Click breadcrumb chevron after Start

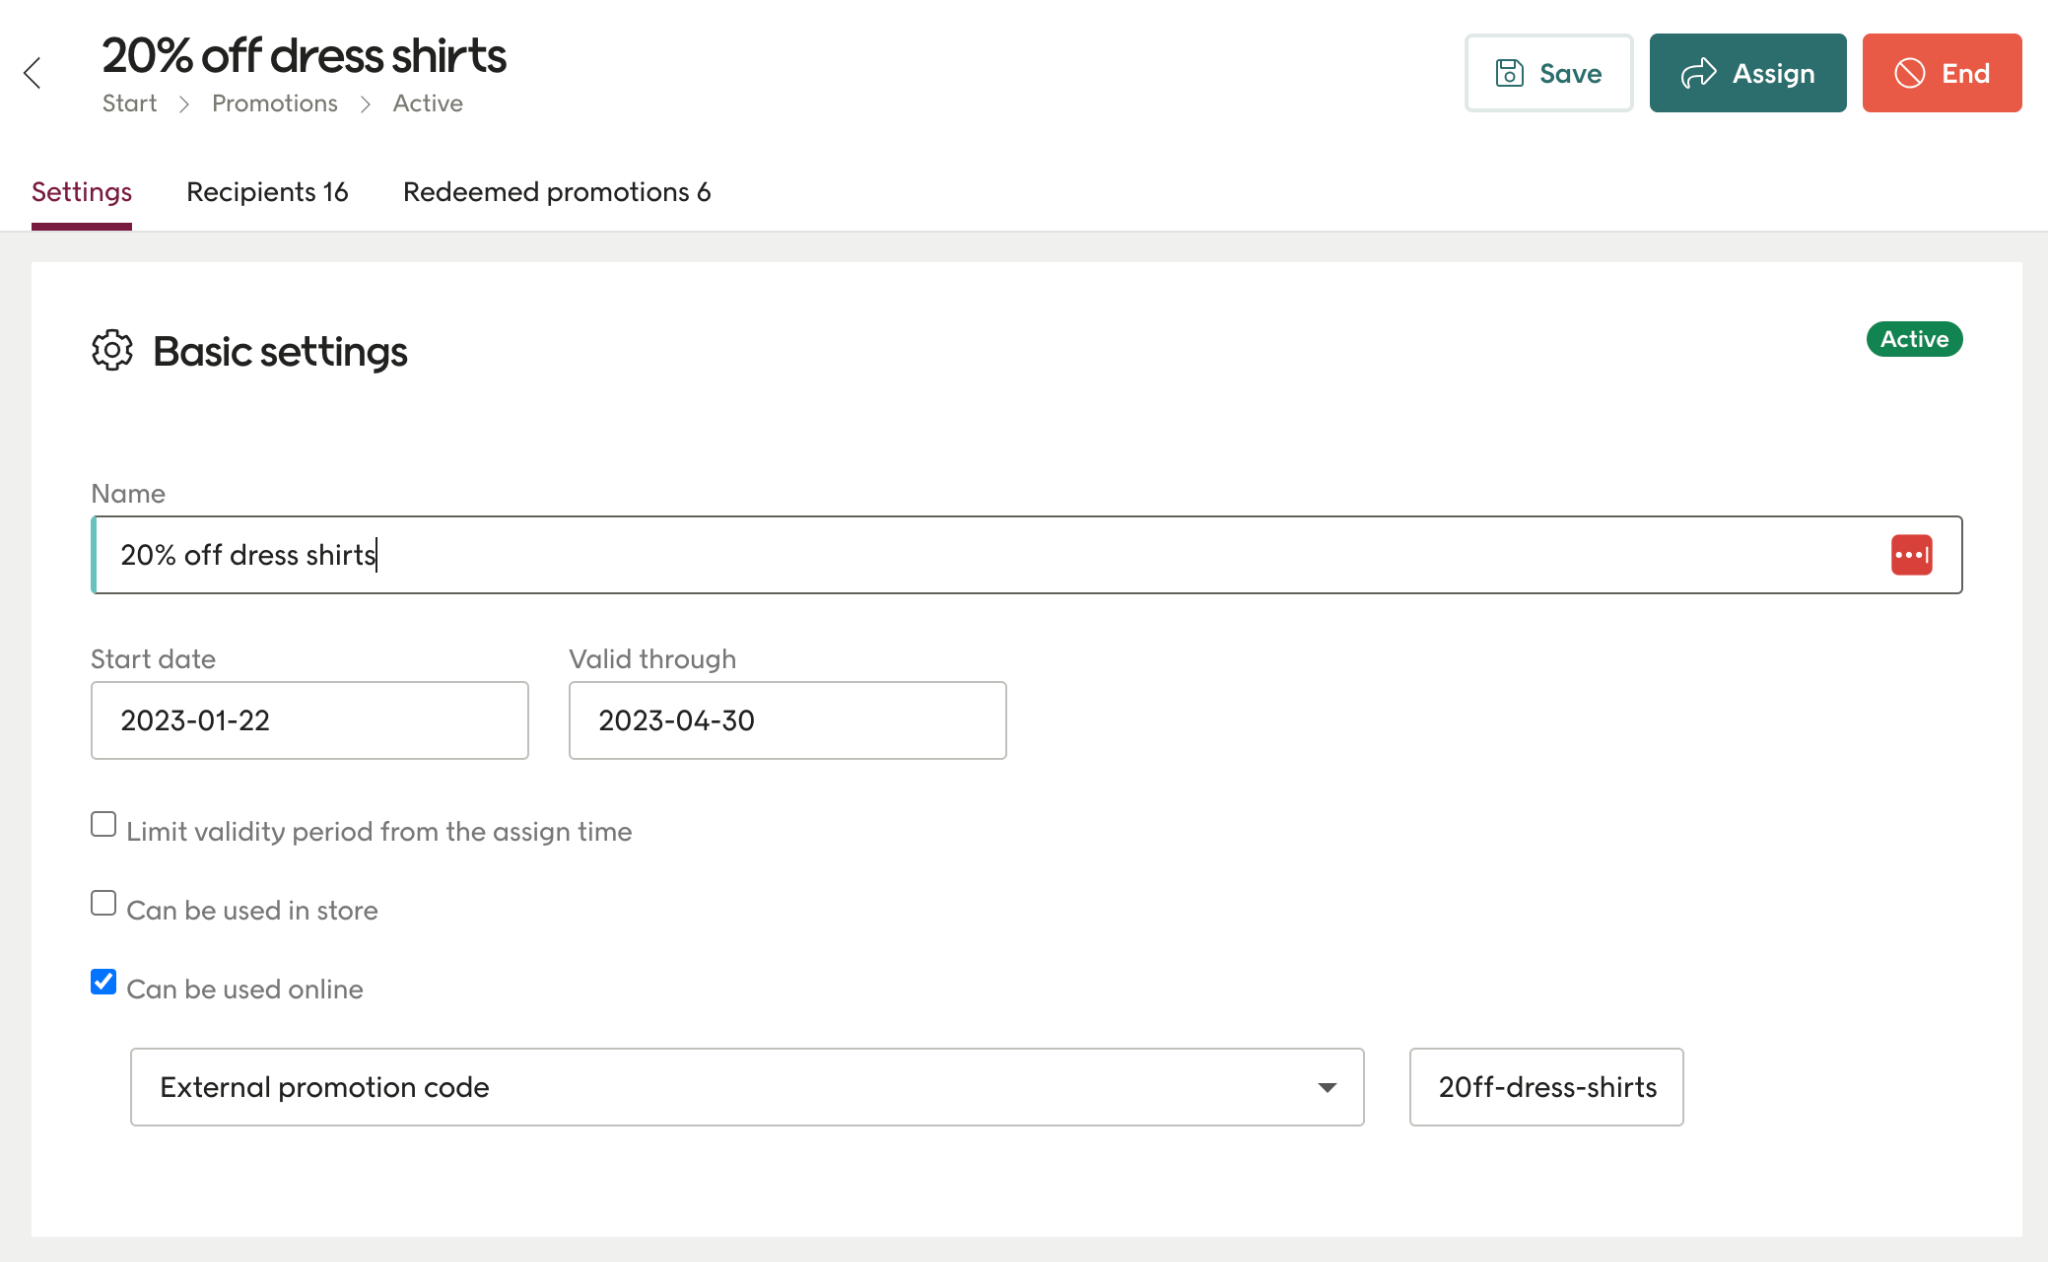click(x=184, y=104)
